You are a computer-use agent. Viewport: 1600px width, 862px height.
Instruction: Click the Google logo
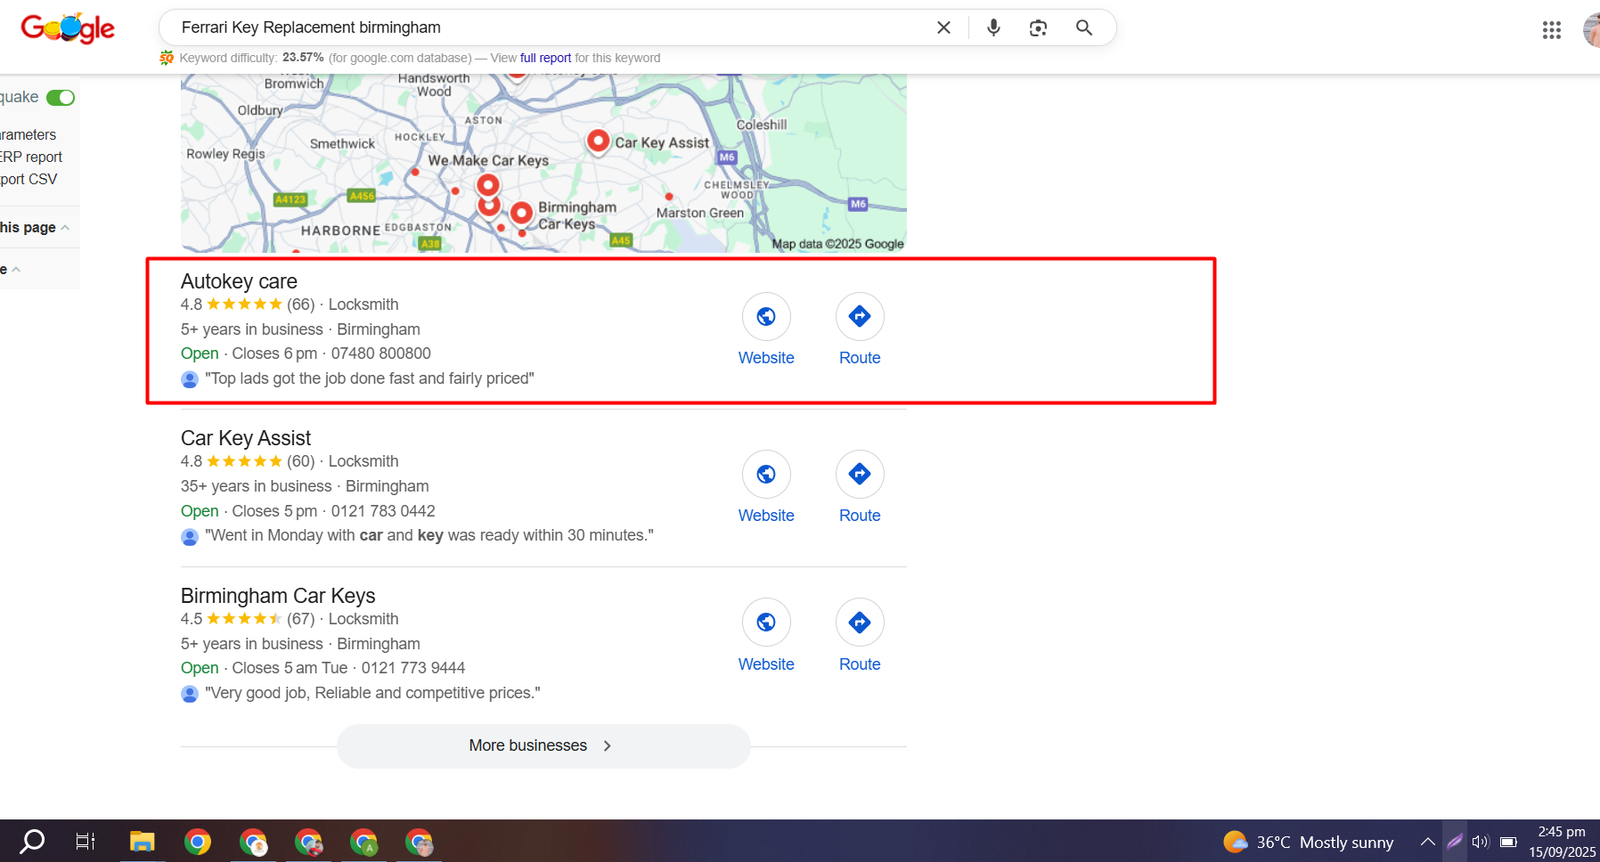click(68, 28)
